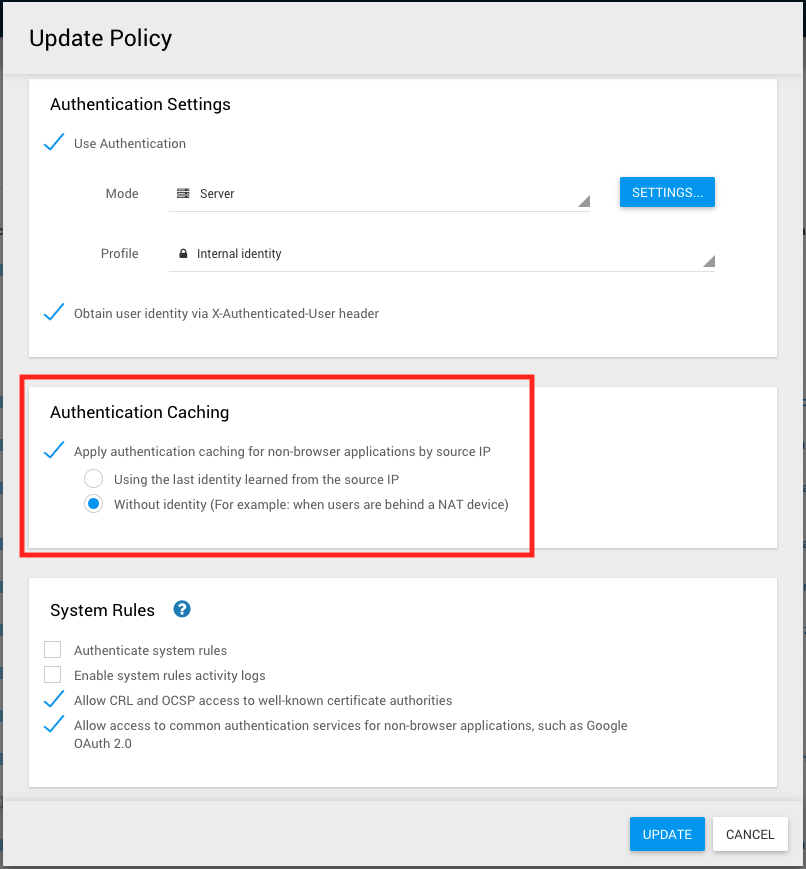
Task: Uncheck the Use Authentication checkmark
Action: (55, 143)
